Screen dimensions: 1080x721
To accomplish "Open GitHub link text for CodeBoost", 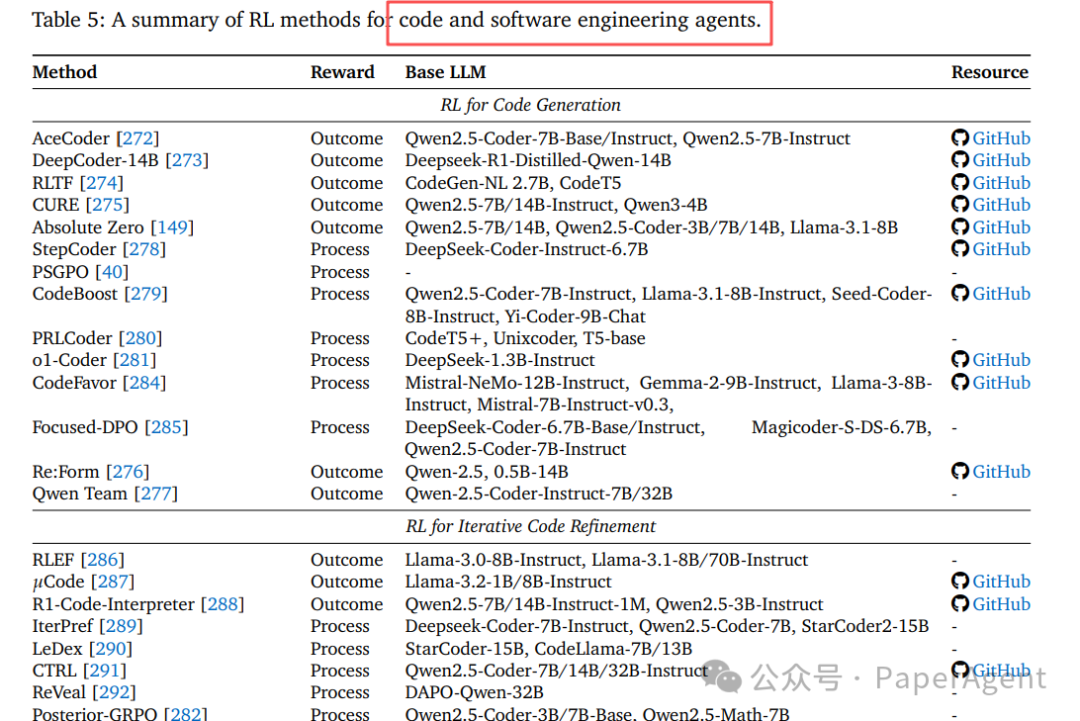I will [1001, 294].
